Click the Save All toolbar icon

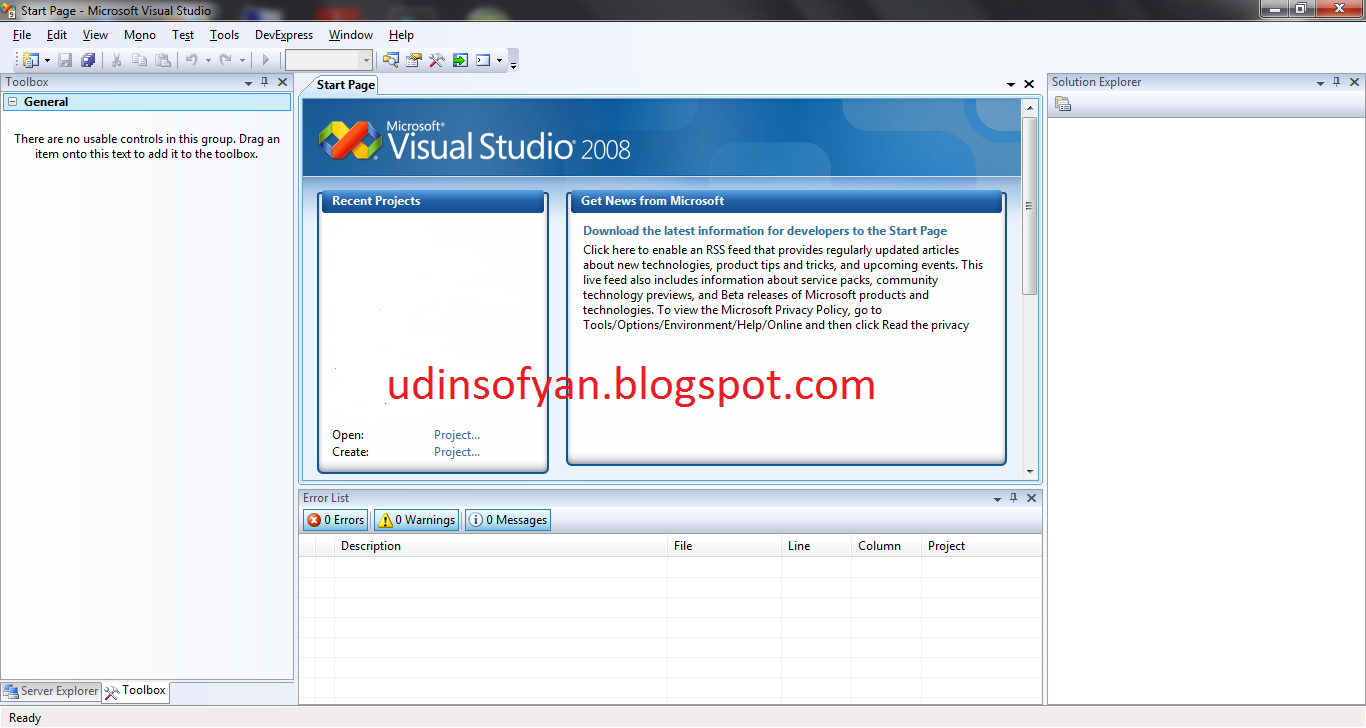click(x=88, y=60)
